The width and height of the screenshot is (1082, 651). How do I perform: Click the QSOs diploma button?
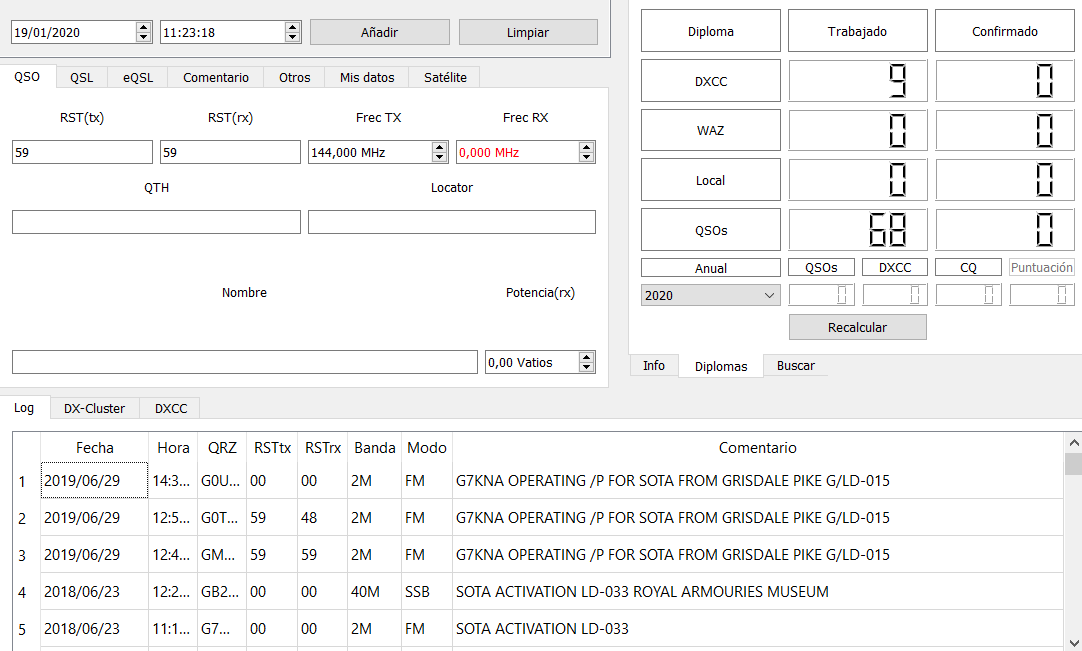coord(711,230)
